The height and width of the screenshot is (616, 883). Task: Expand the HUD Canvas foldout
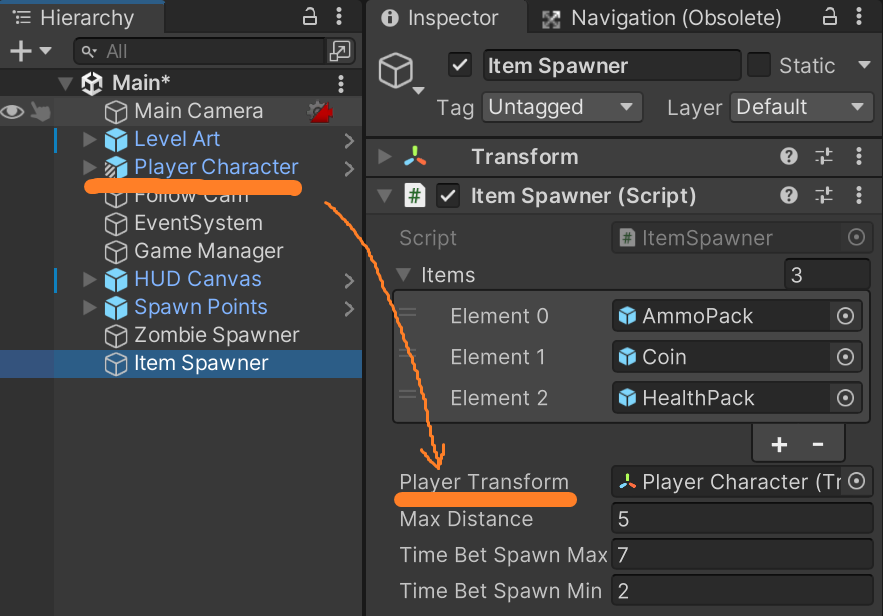pos(90,279)
